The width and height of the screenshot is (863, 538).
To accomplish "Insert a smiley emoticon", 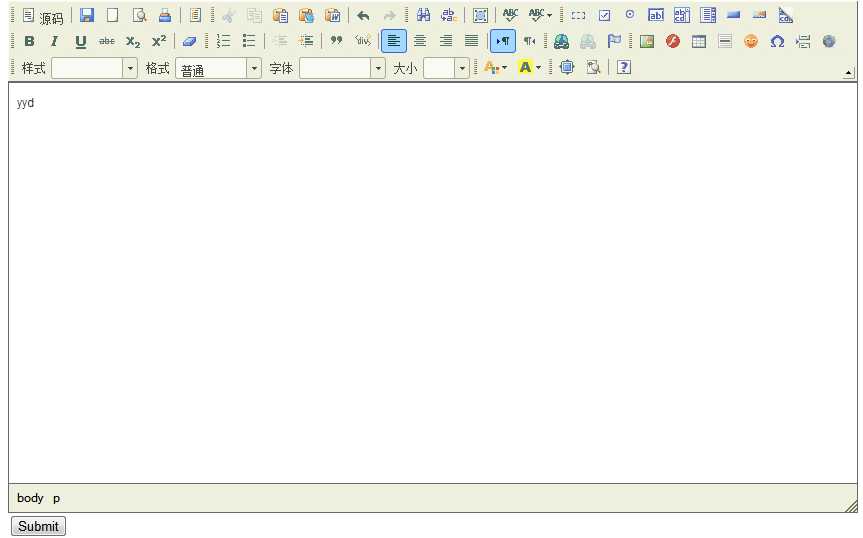I will 751,41.
